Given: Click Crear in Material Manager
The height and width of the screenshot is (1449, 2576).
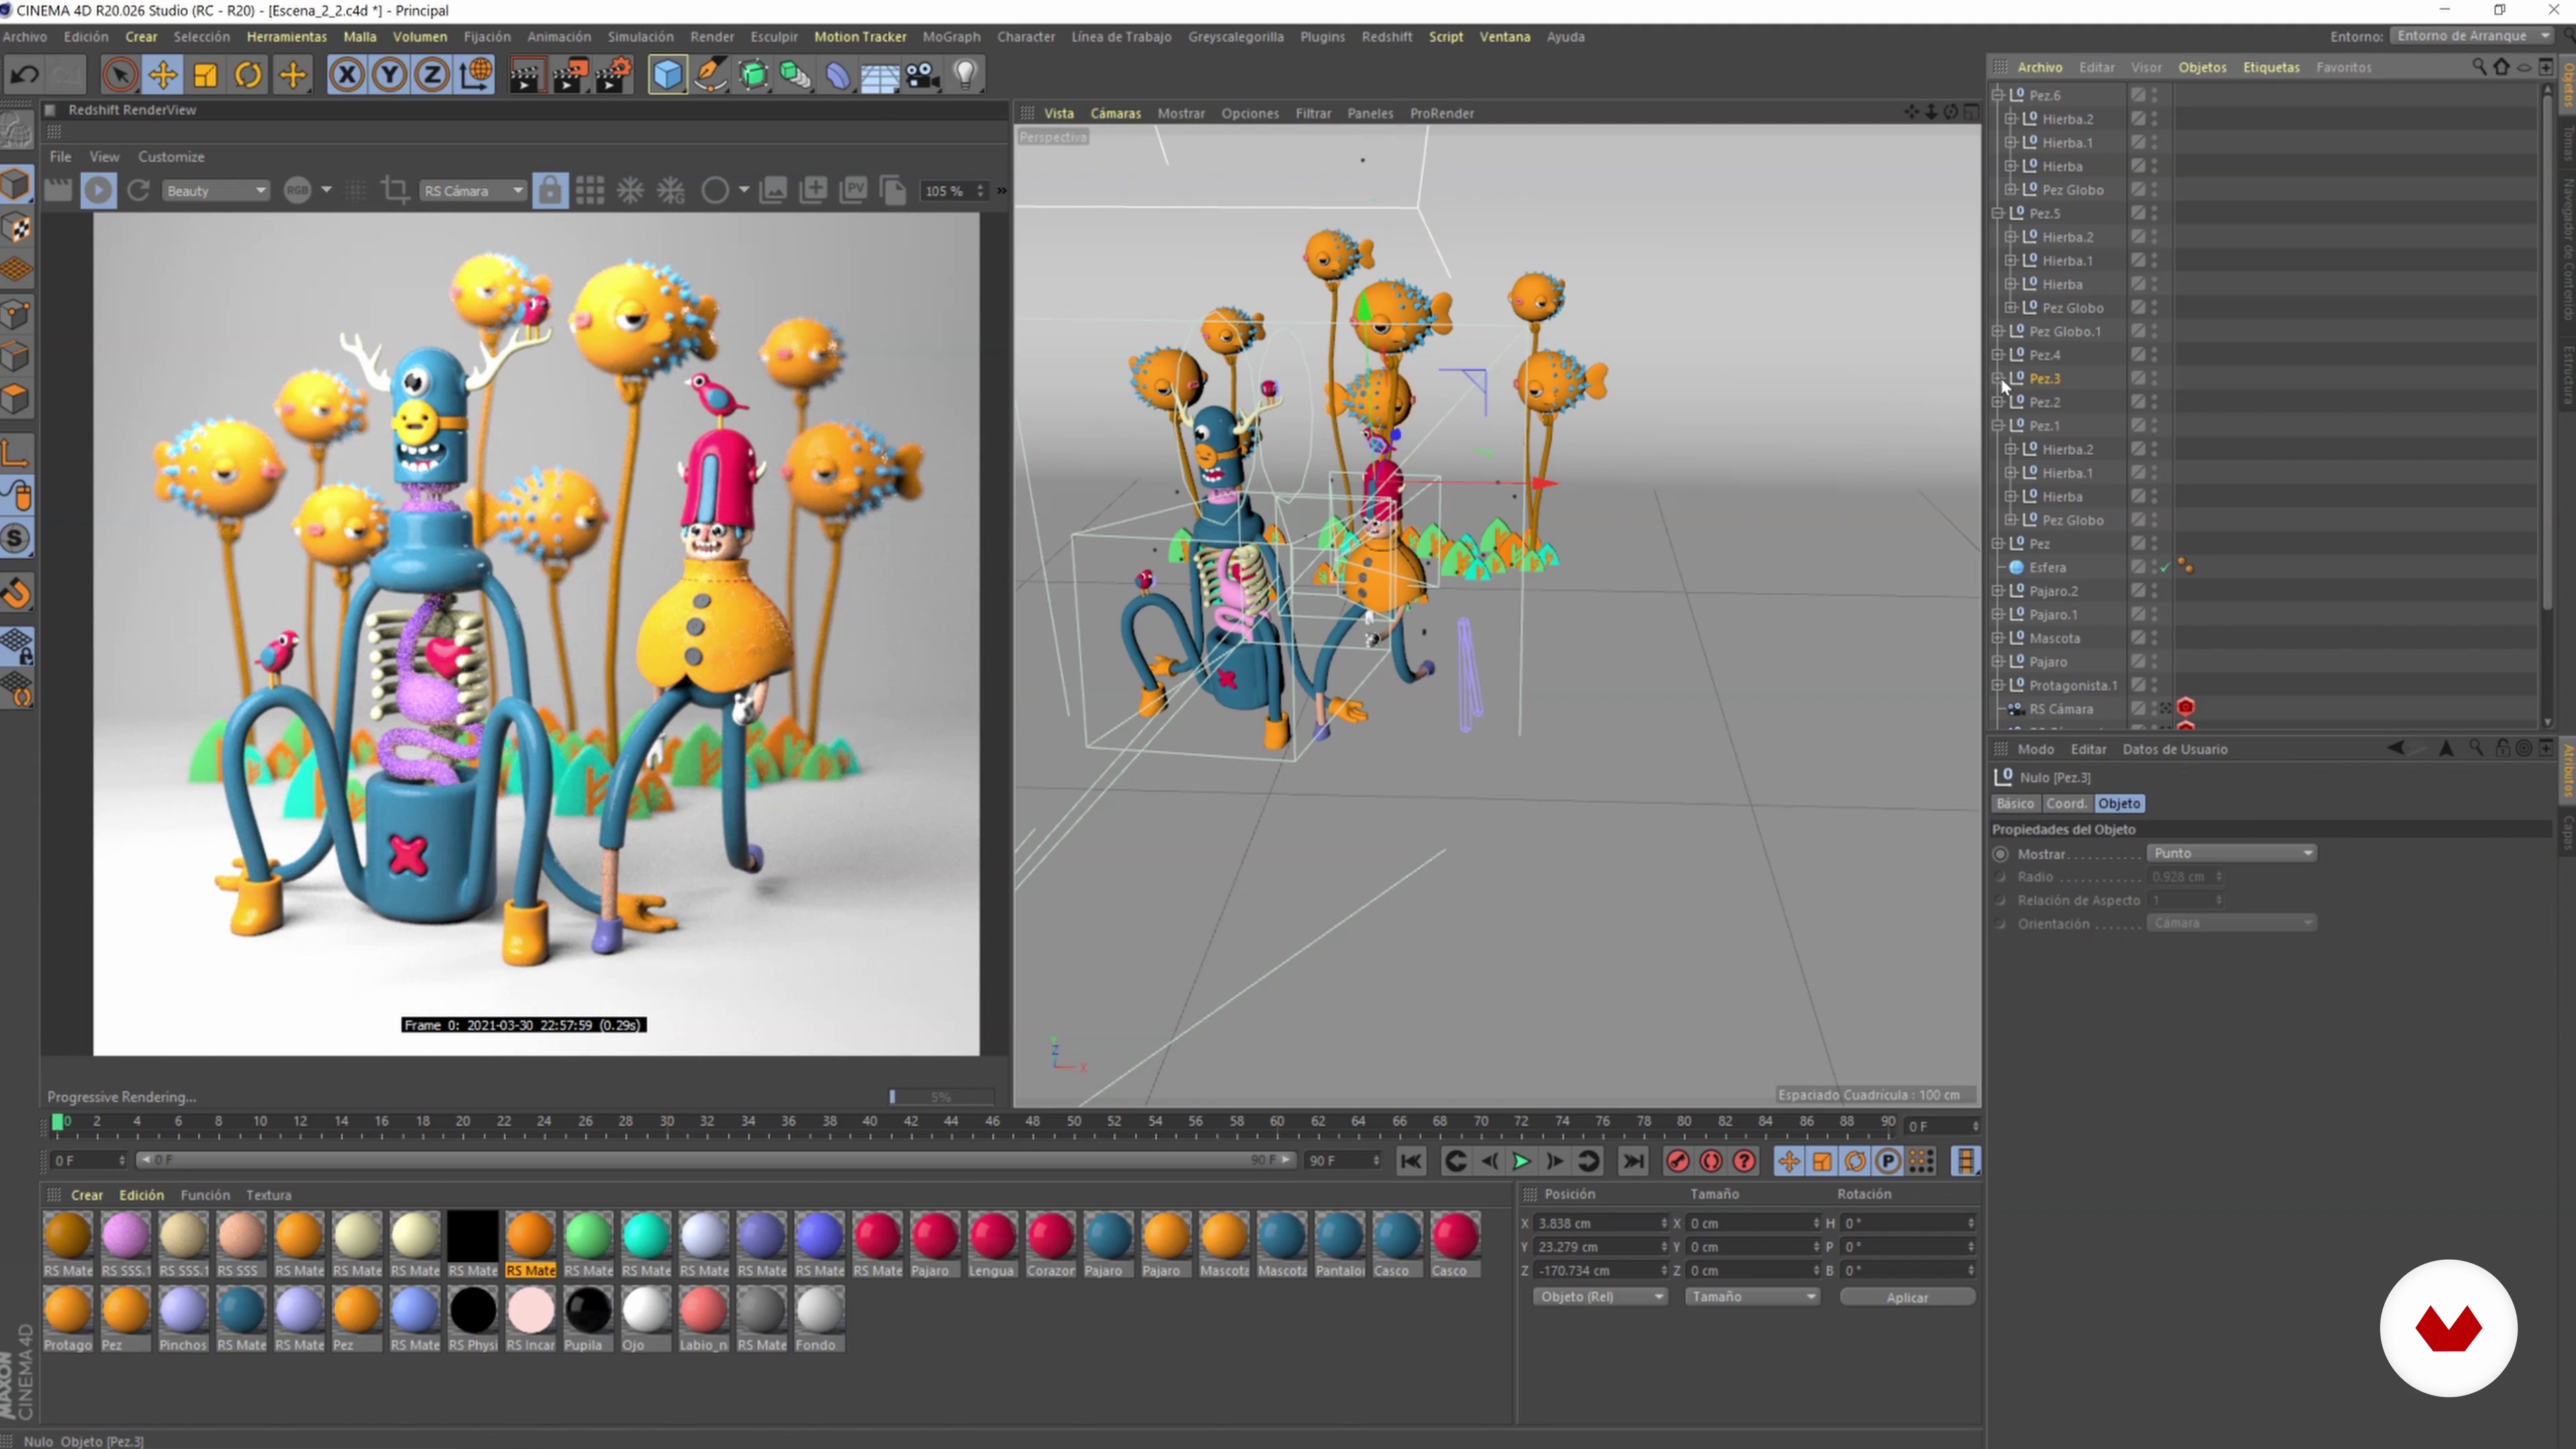Looking at the screenshot, I should coord(87,1196).
